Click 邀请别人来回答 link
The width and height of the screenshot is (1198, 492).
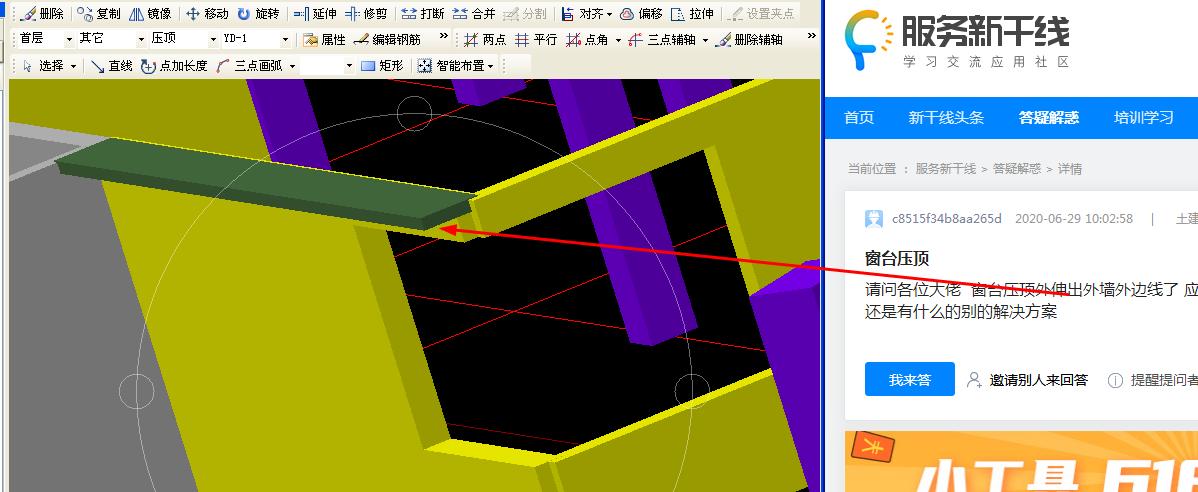pyautogui.click(x=1028, y=380)
